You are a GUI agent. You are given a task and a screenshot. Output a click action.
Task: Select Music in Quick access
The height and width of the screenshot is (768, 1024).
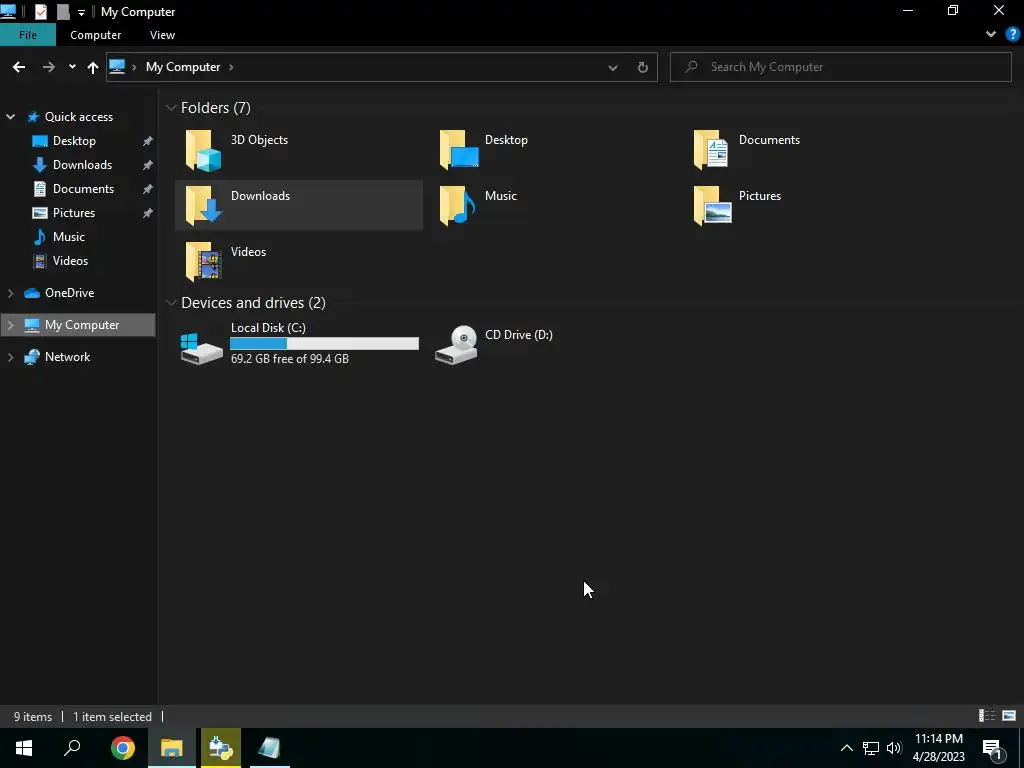pos(69,237)
